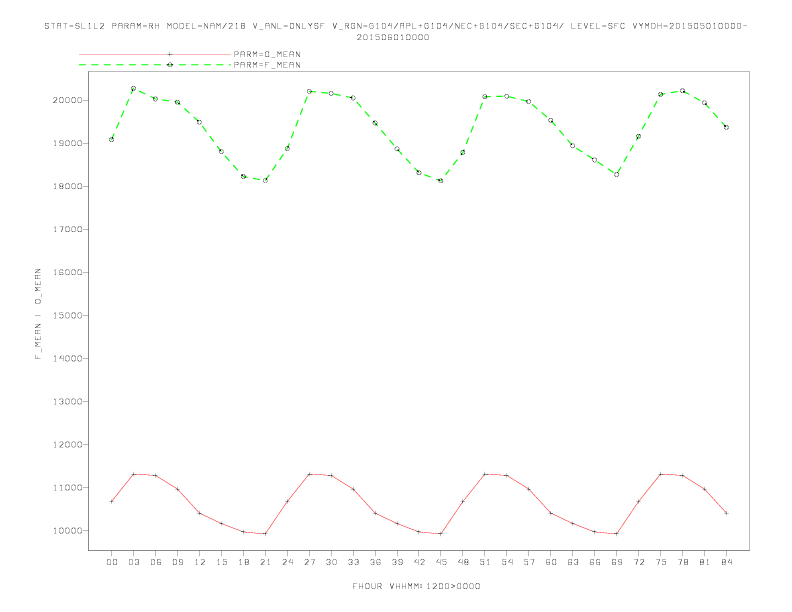Screen dimensions: 792x612
Task: Click the 30 forecast hour tick label
Action: coord(331,562)
